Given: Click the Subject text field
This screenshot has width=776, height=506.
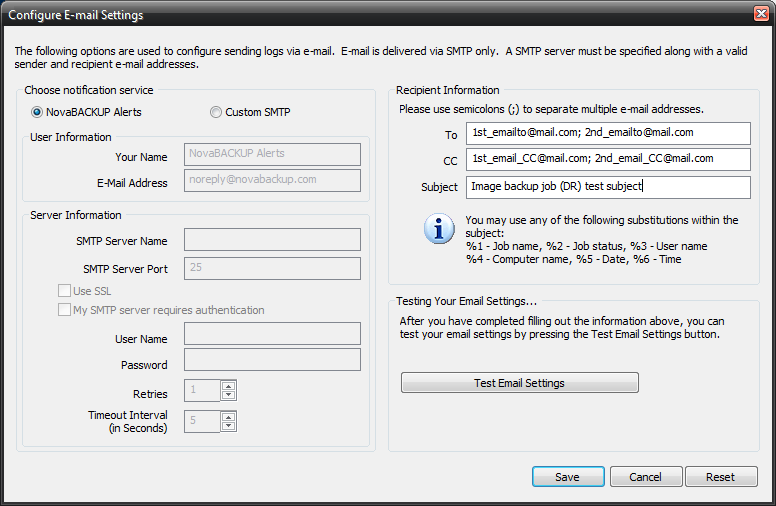Looking at the screenshot, I should pos(608,187).
